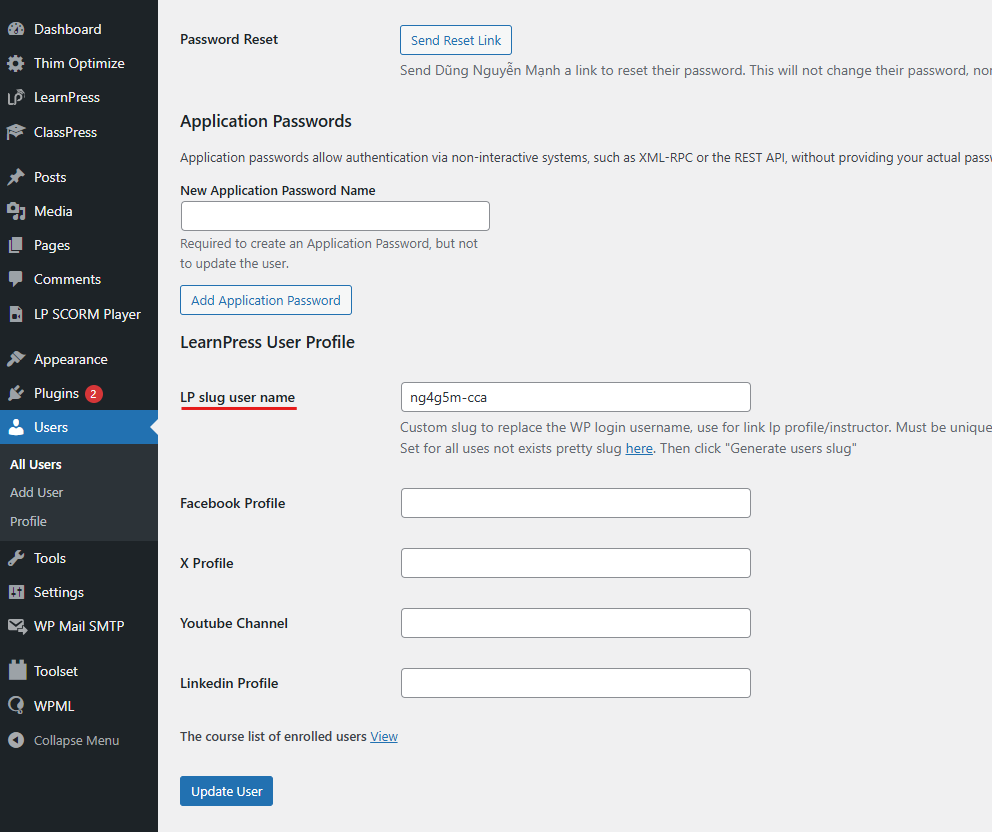This screenshot has width=992, height=832.
Task: Click the WP Mail SMTP envelope icon
Action: click(x=16, y=626)
